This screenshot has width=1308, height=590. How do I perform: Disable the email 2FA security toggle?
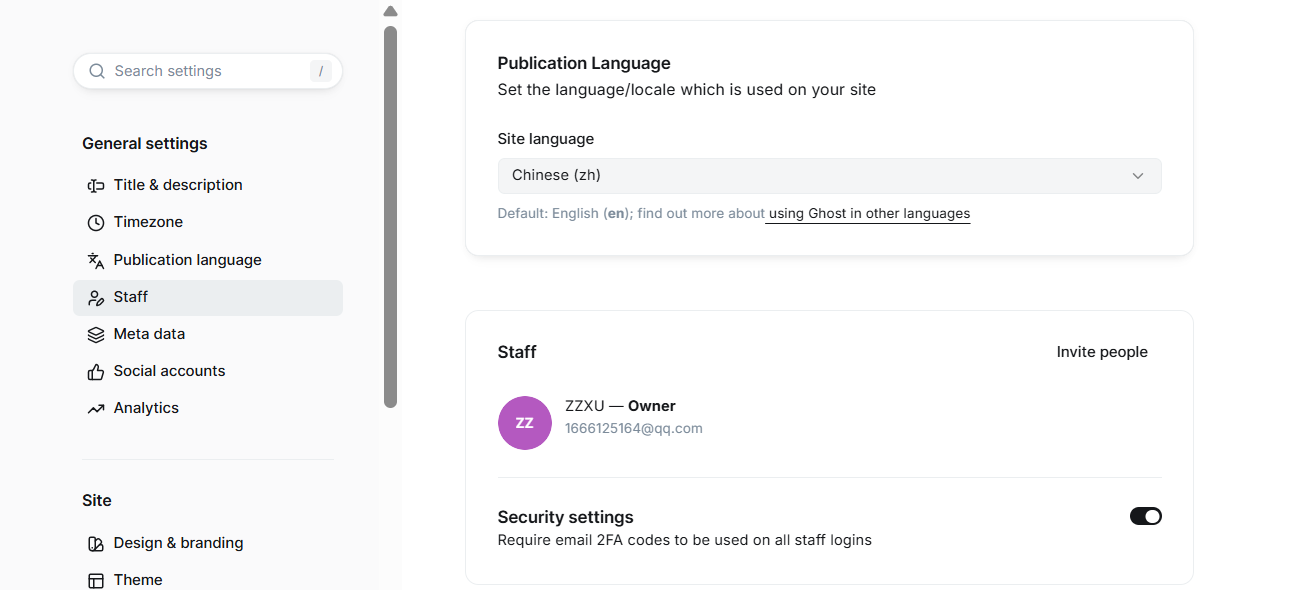pyautogui.click(x=1146, y=516)
